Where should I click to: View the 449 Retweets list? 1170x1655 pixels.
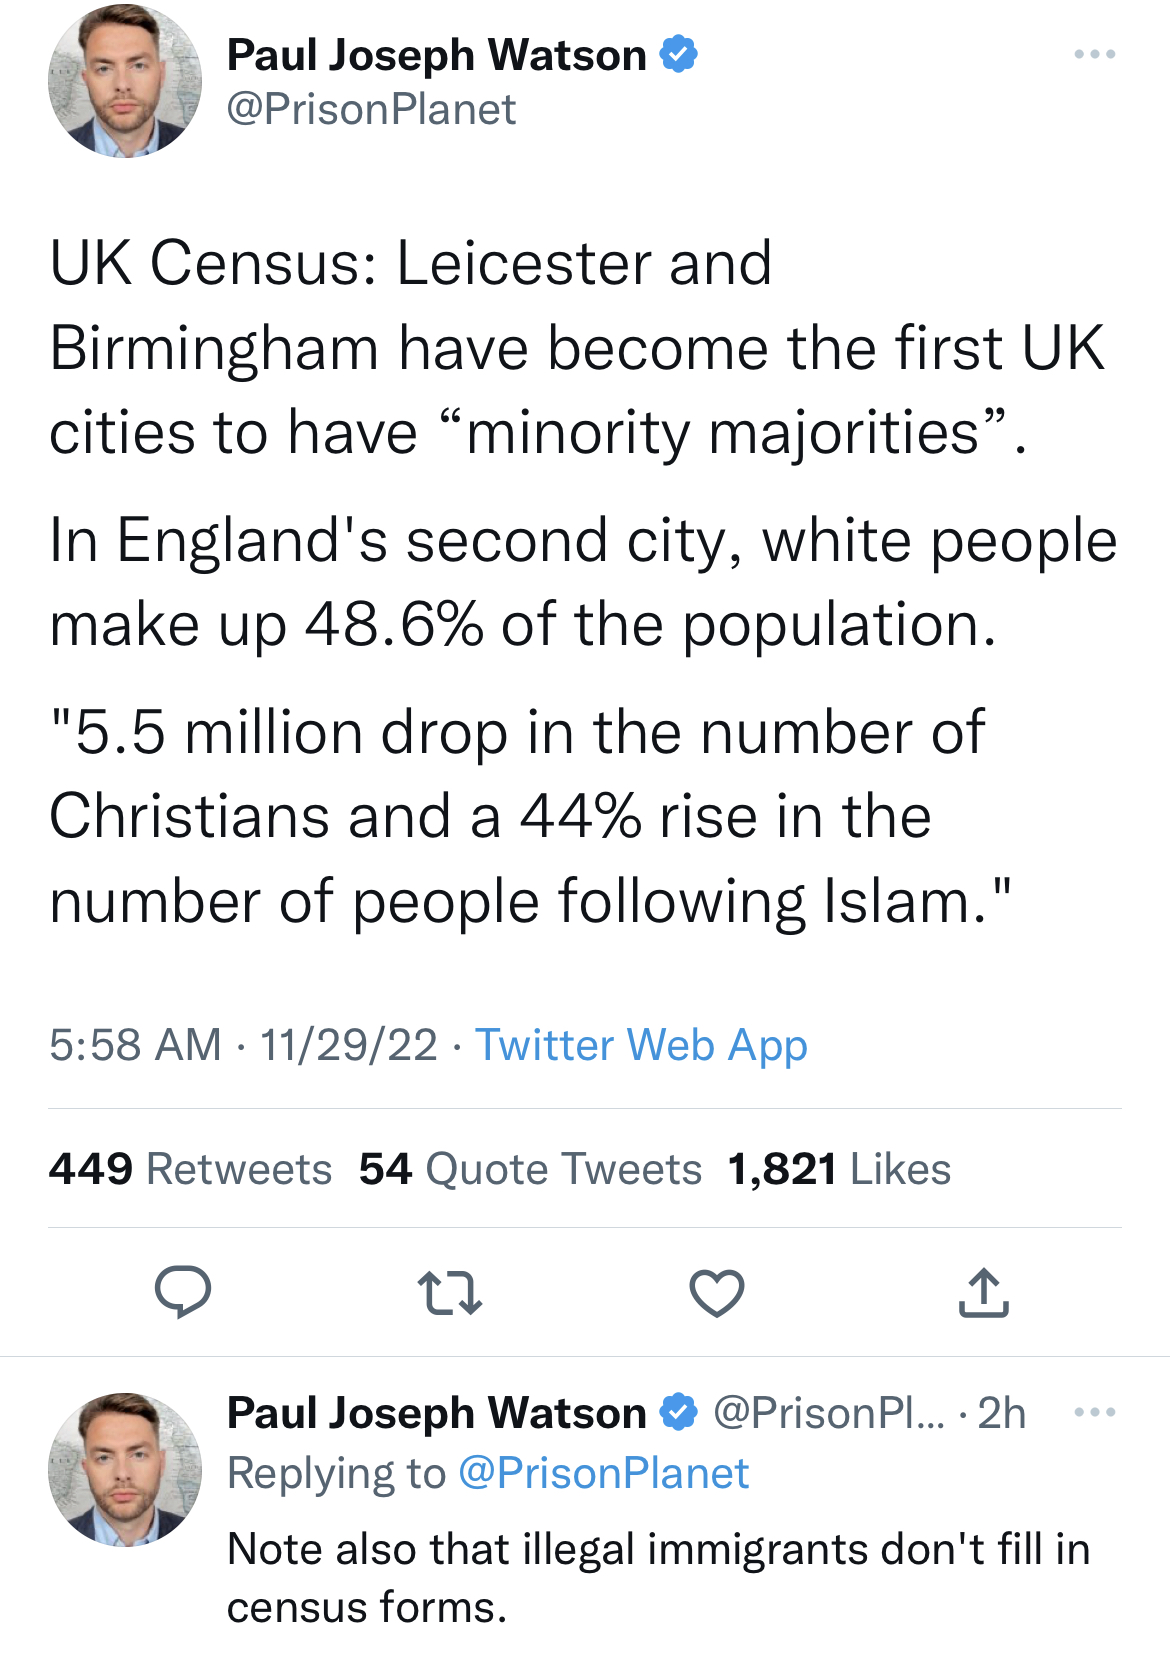pyautogui.click(x=190, y=1168)
